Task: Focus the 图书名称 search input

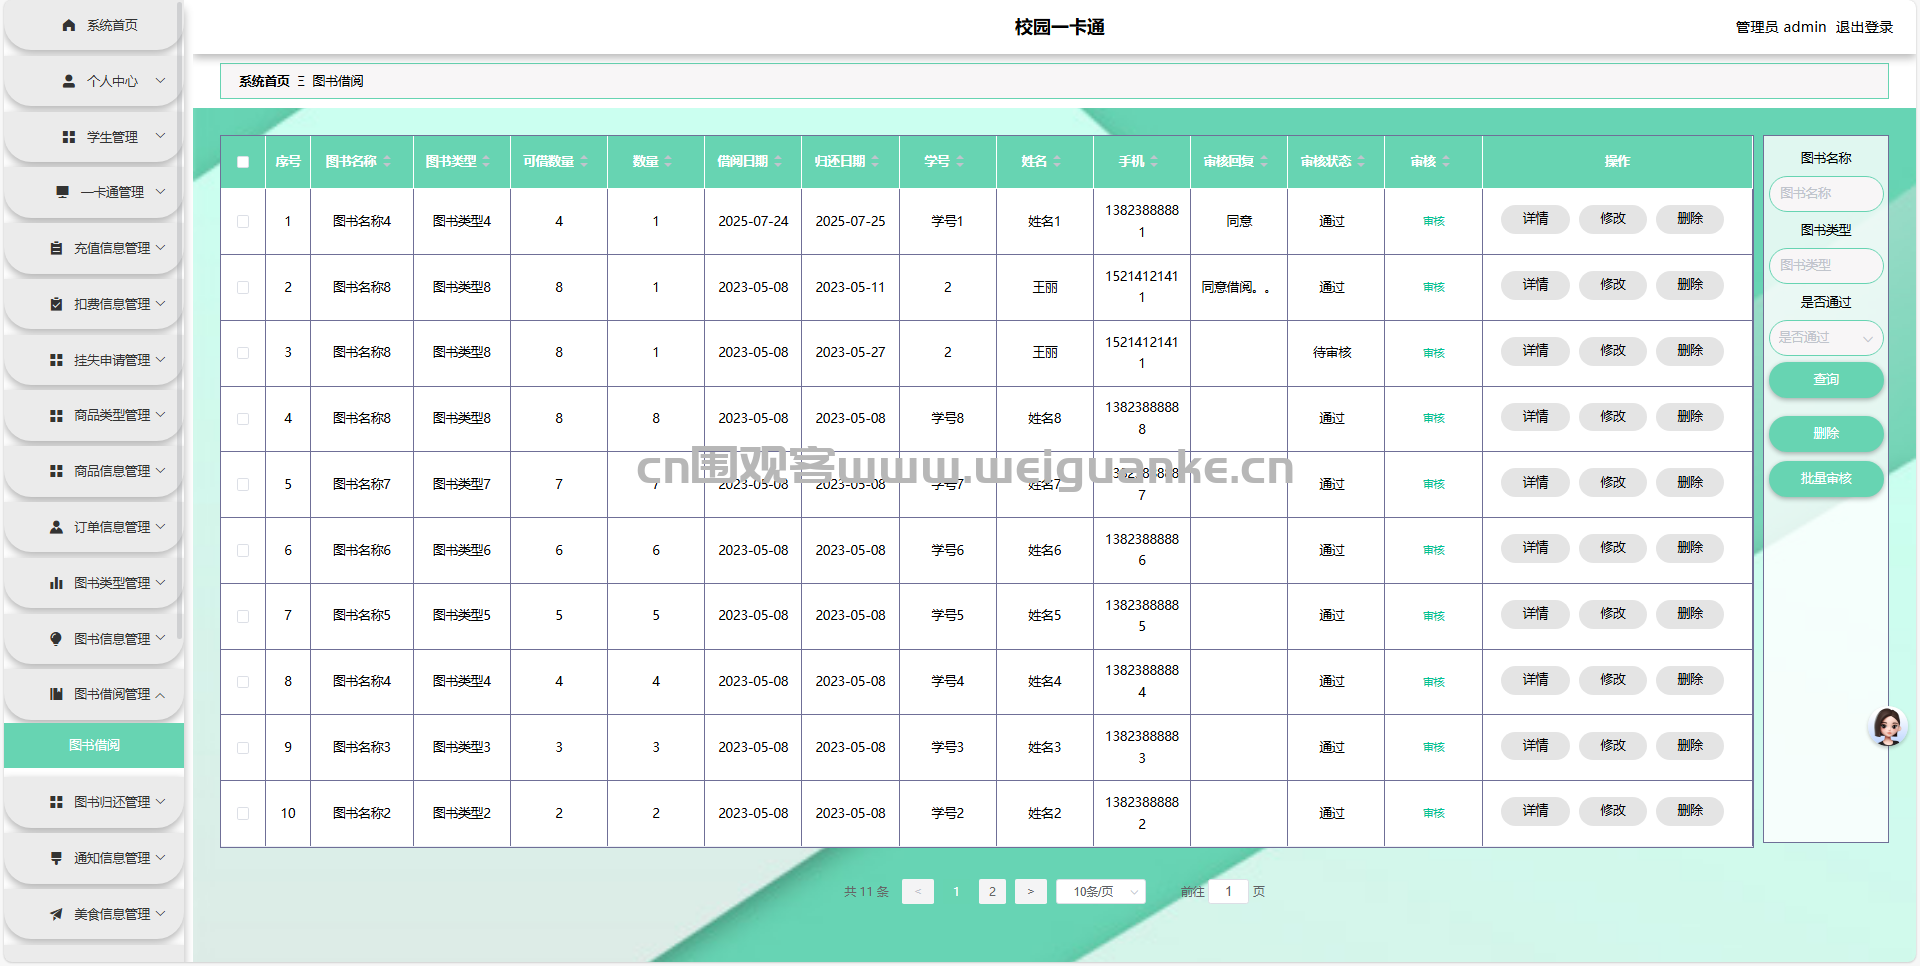Action: [x=1826, y=194]
